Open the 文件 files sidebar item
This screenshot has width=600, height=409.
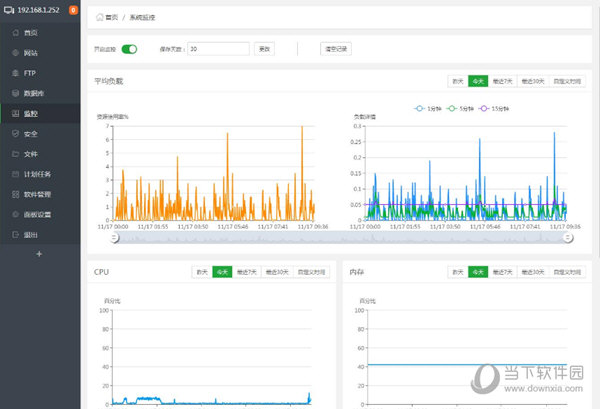tap(40, 154)
